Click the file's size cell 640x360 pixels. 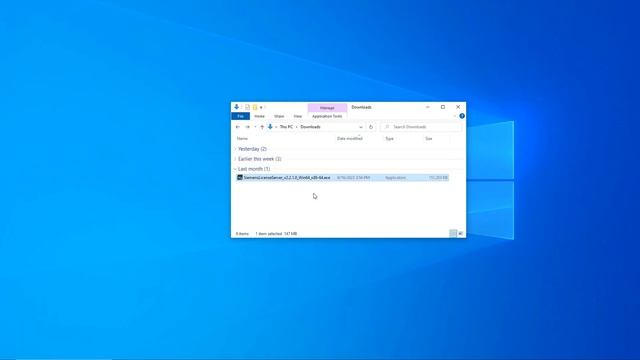[438, 178]
